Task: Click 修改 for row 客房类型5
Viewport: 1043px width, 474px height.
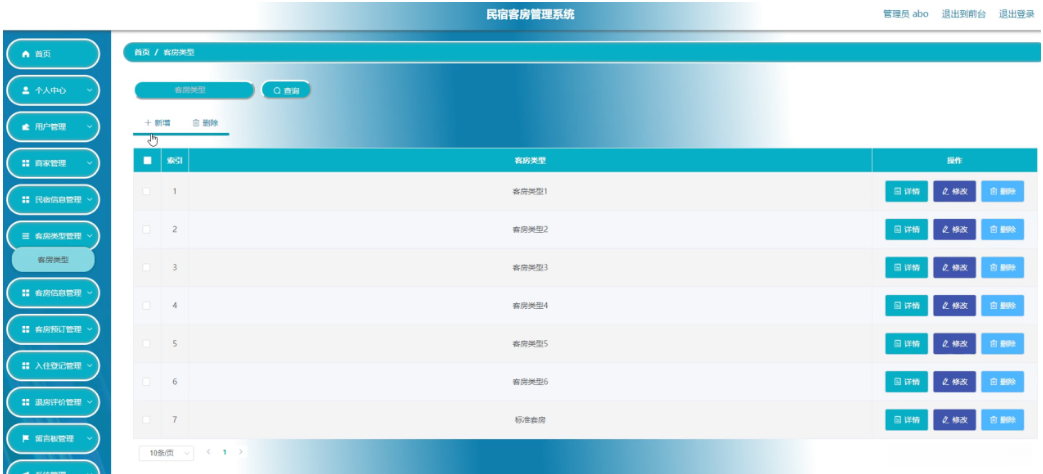Action: [955, 344]
